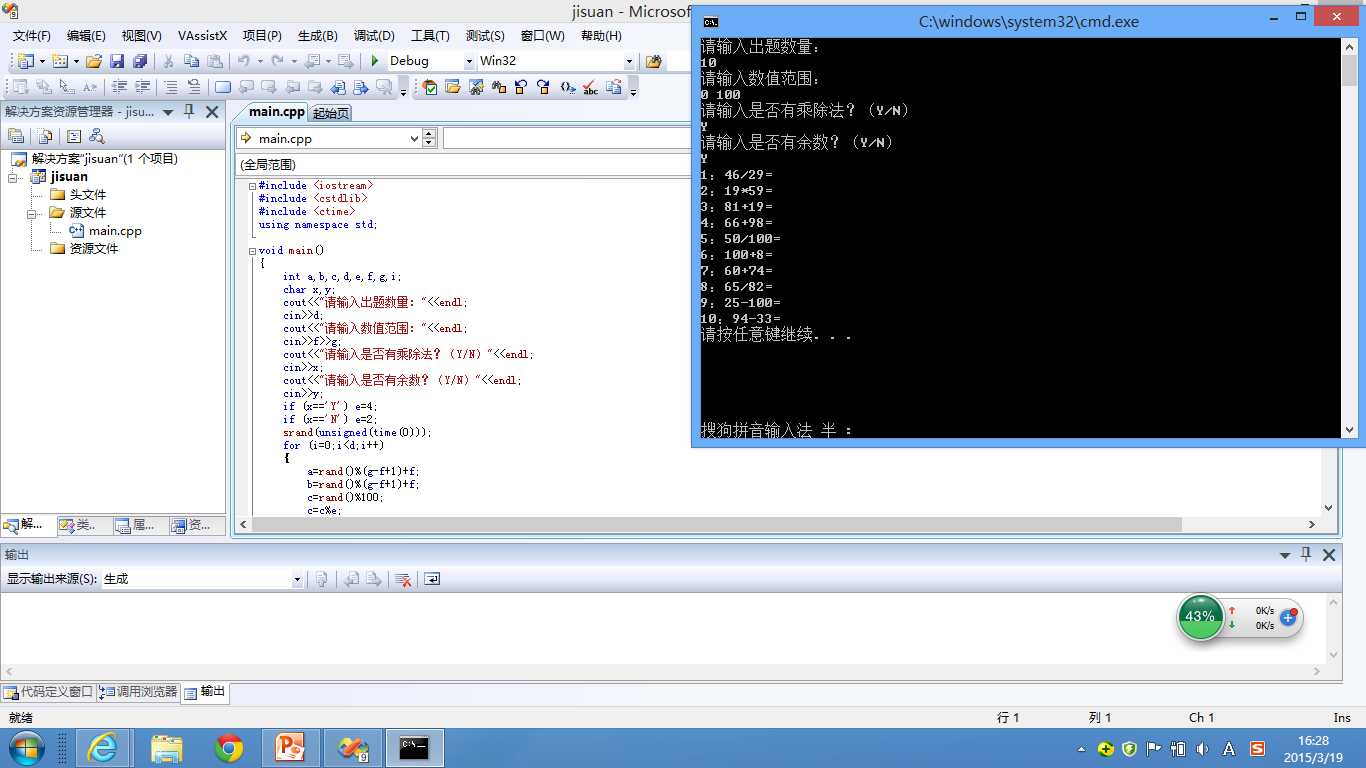This screenshot has width=1366, height=768.
Task: Open the main.cpp file navigation dropdown
Action: (414, 139)
